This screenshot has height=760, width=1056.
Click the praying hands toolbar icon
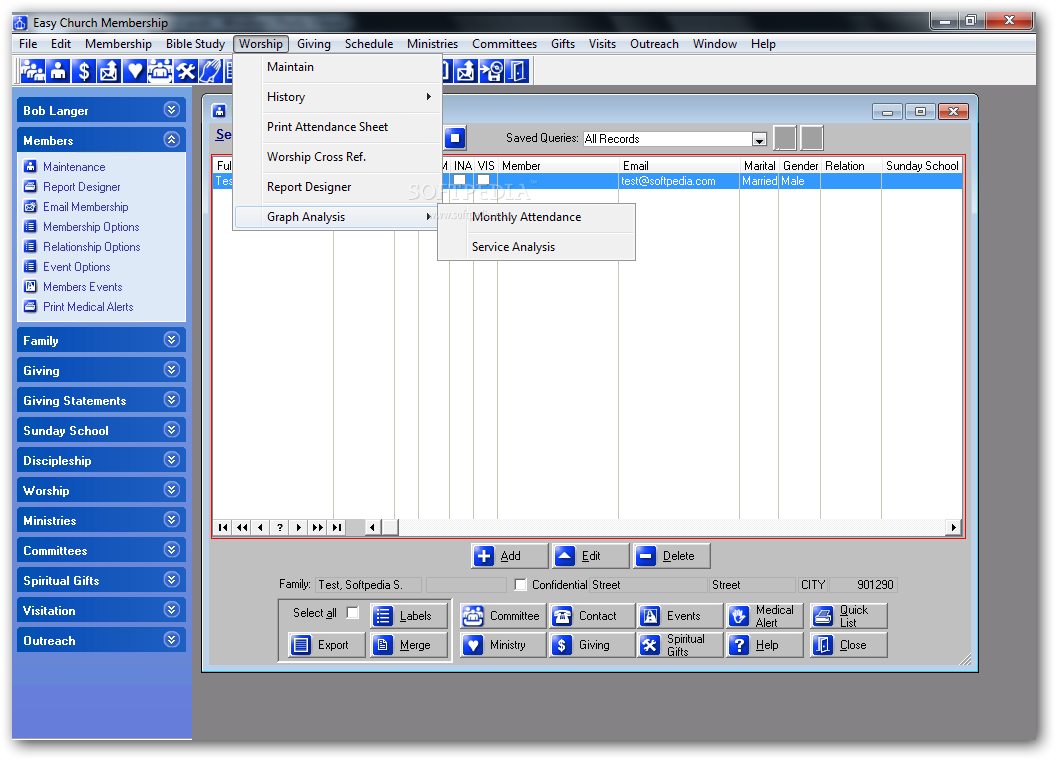210,70
